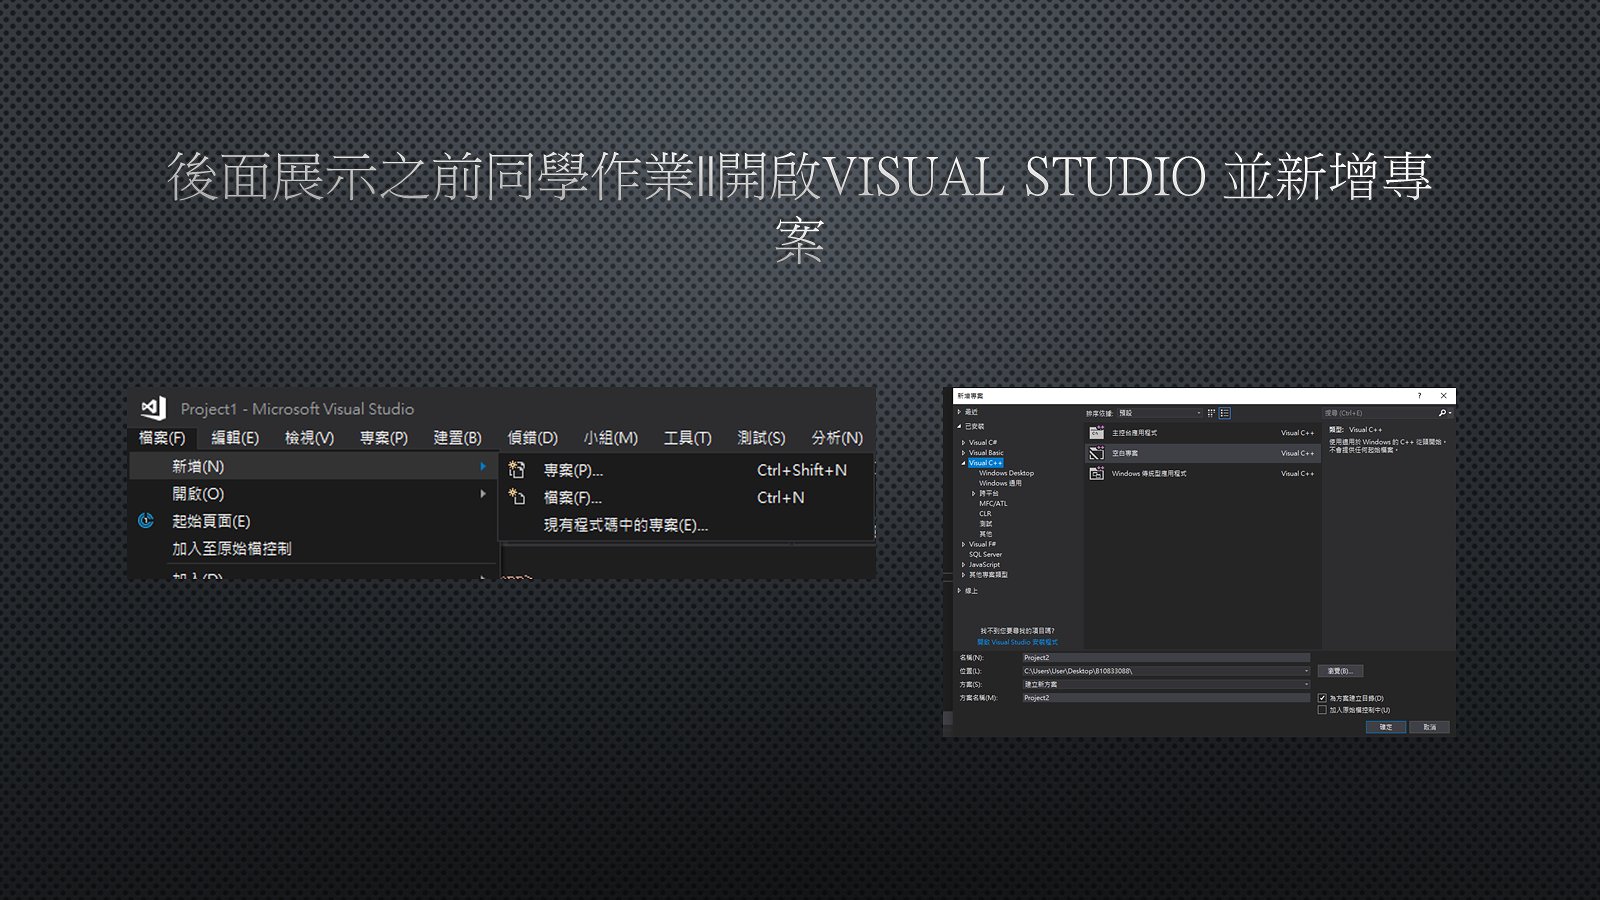Open the 檔案(F) menu
1600x900 pixels.
click(162, 438)
